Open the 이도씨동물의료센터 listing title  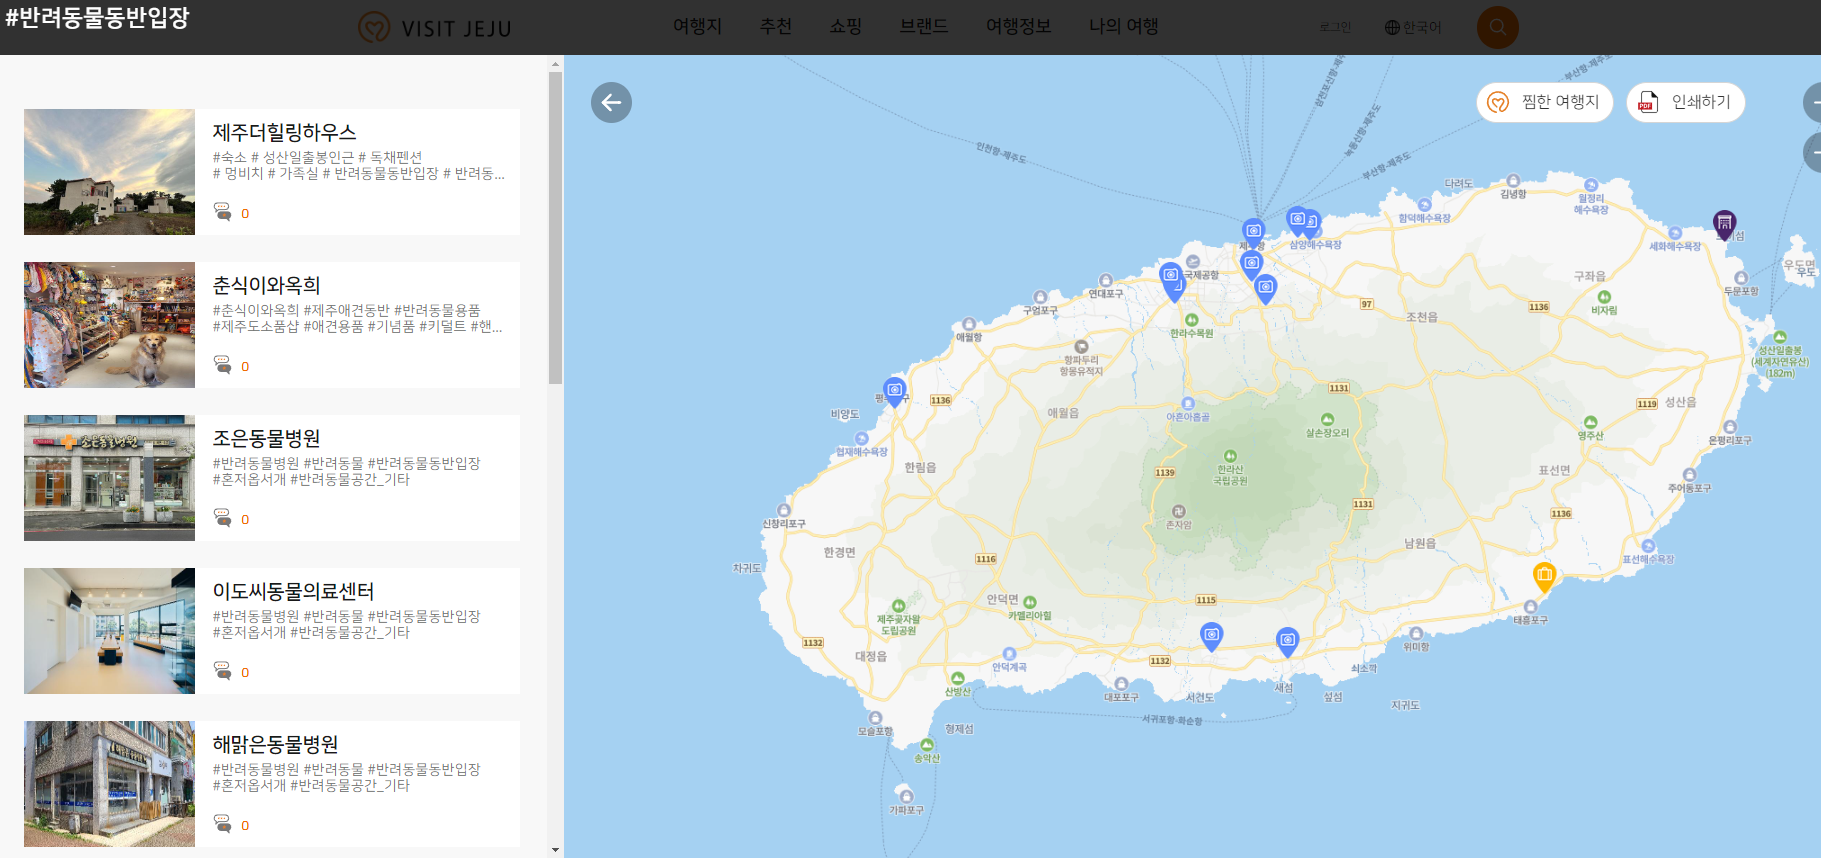click(293, 591)
